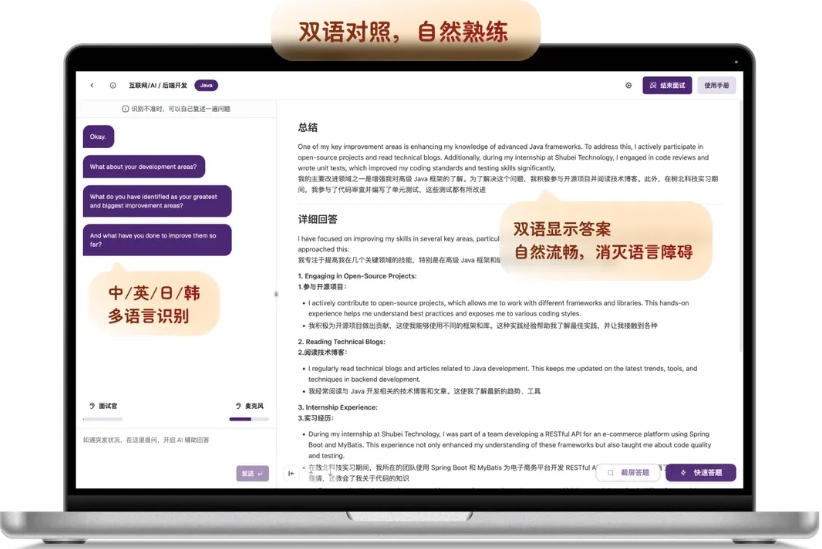Click the 'Okay.' chat bubble
Image resolution: width=822 pixels, height=549 pixels.
(x=98, y=136)
